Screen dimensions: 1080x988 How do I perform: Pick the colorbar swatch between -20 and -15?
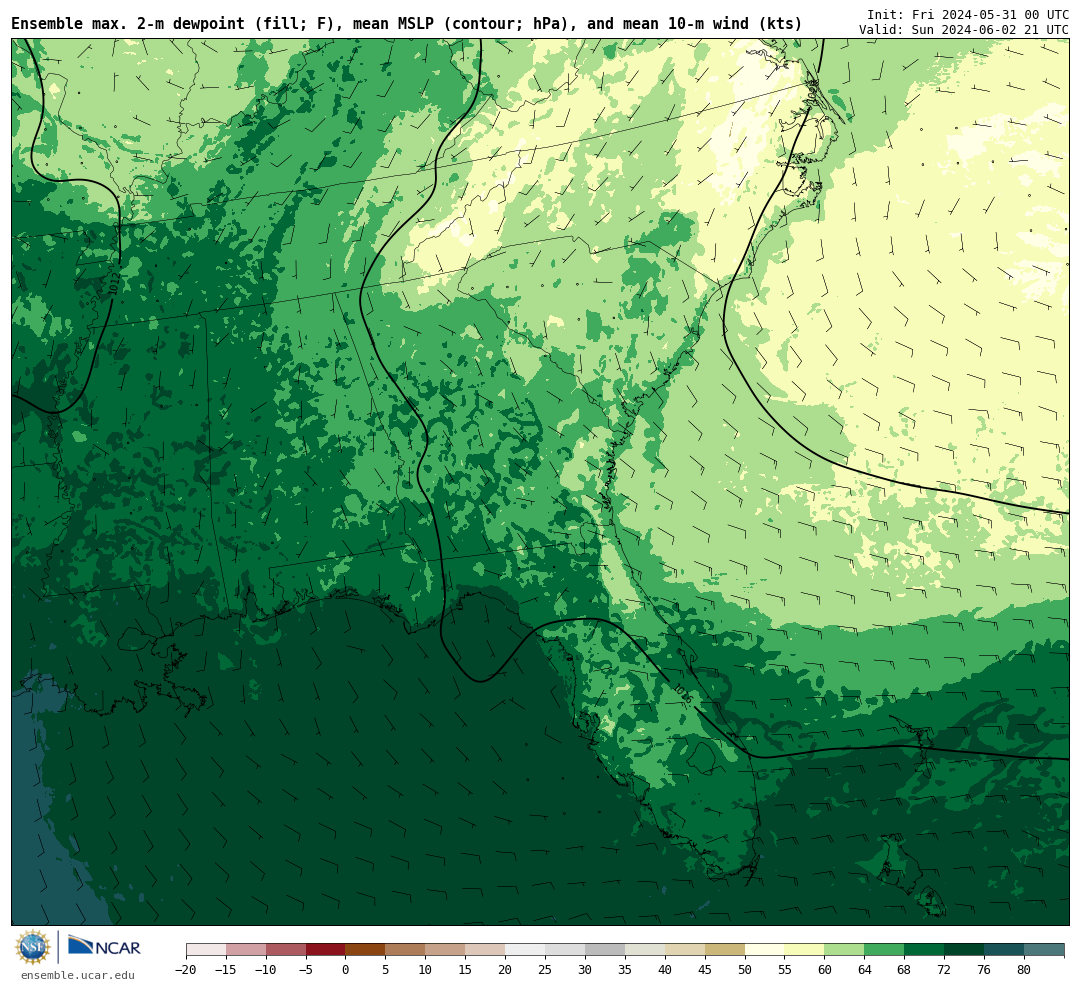[x=206, y=950]
